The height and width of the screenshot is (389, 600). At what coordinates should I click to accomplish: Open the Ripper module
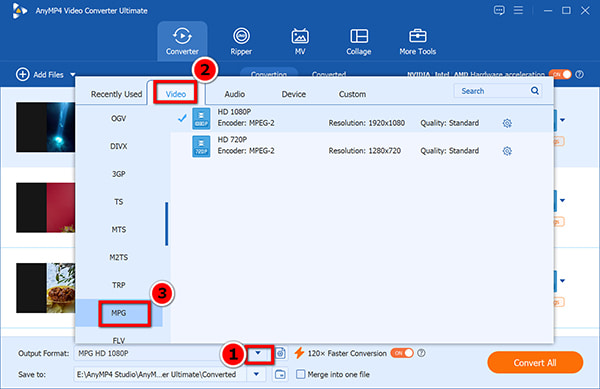coord(241,41)
